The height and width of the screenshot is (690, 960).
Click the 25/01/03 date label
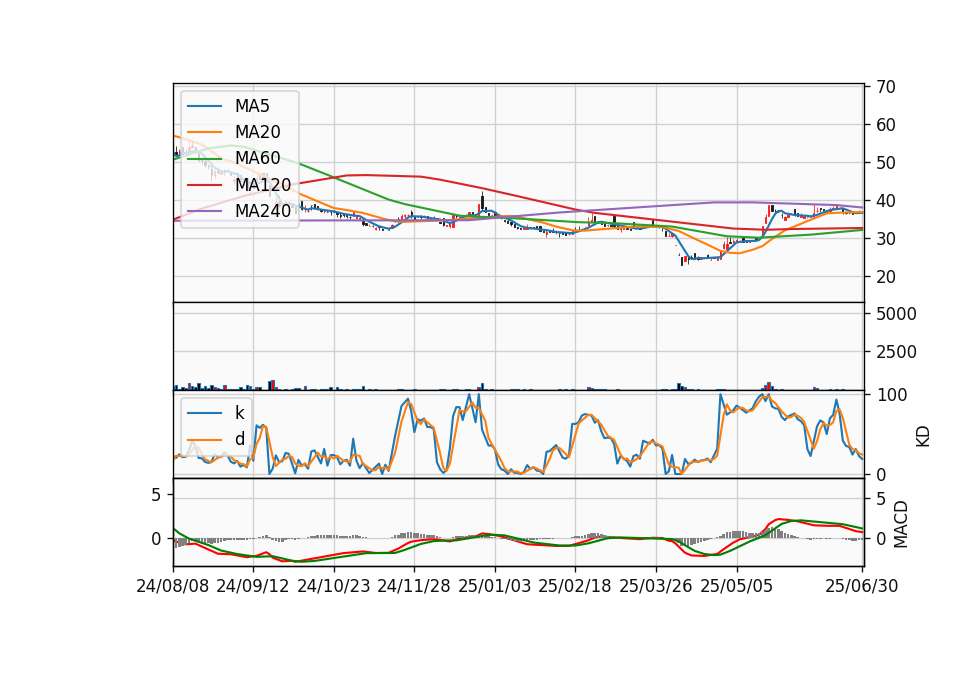[x=495, y=586]
